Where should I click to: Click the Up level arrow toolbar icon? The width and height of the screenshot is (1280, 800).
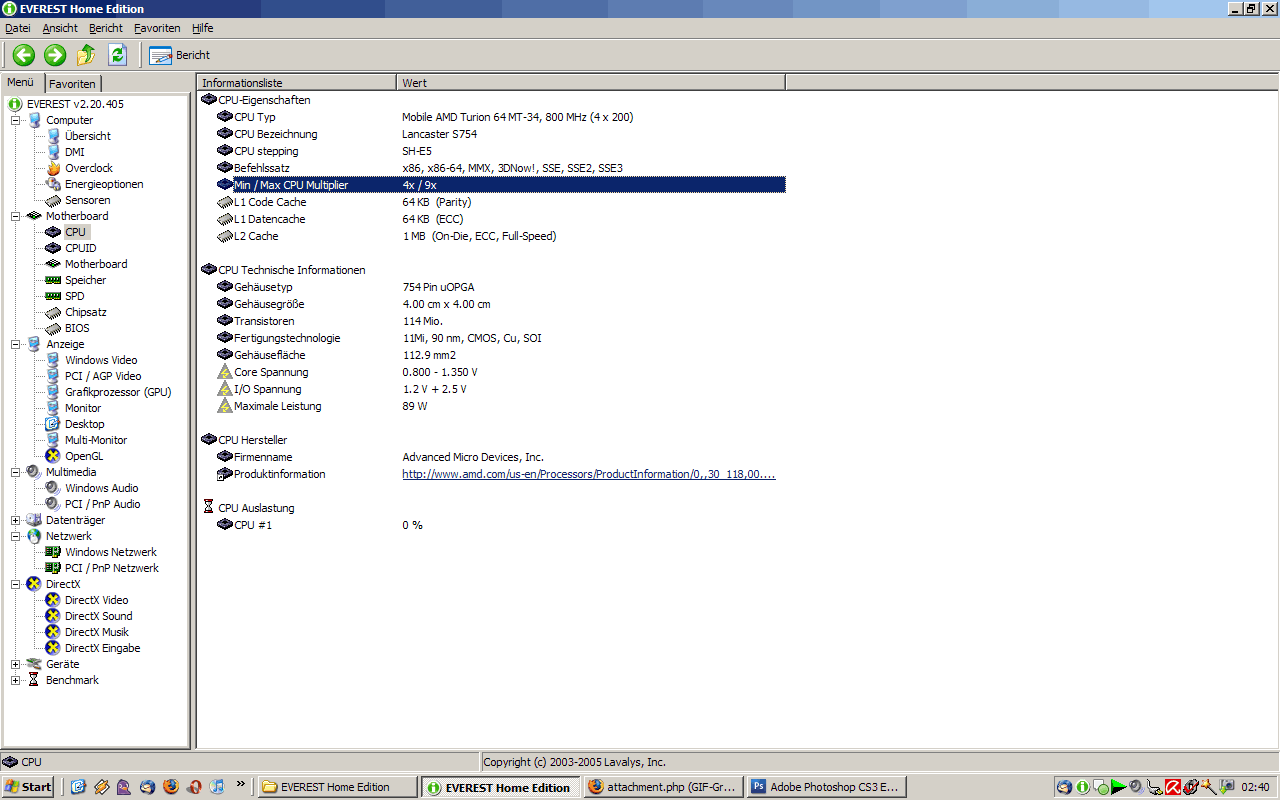coord(87,55)
